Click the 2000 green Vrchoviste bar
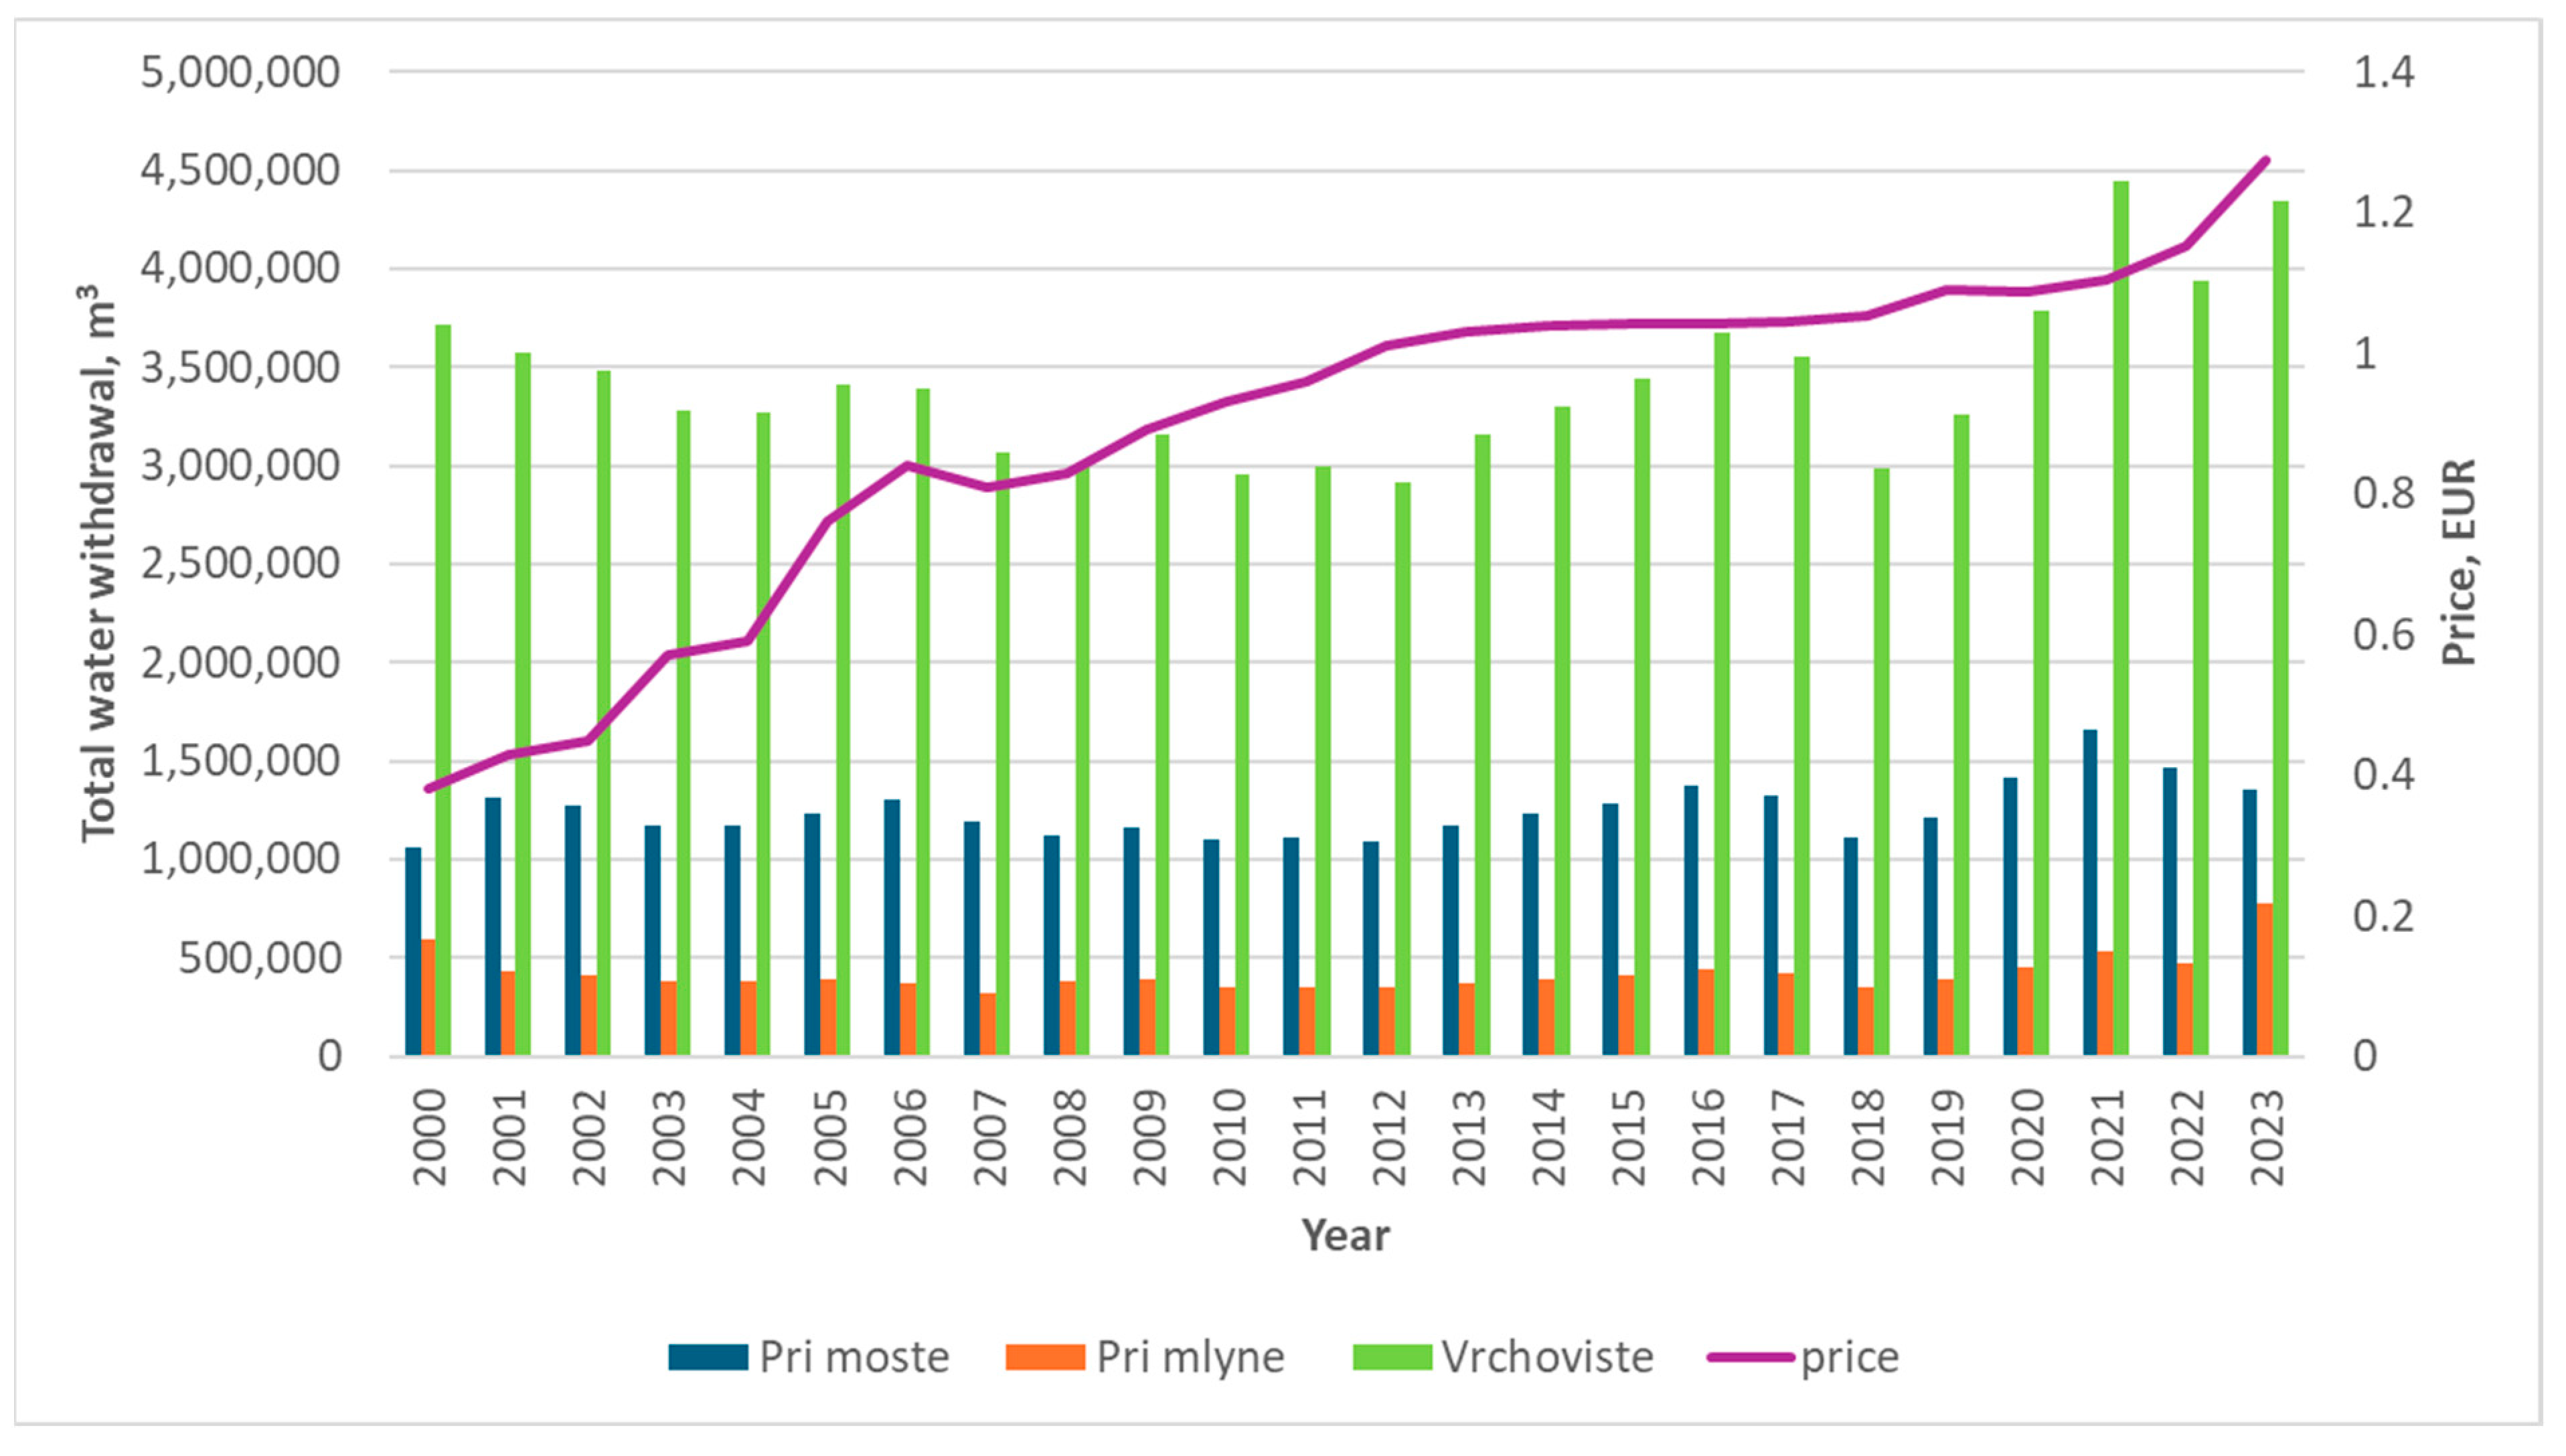Image resolution: width=2566 pixels, height=1456 pixels. [x=443, y=690]
